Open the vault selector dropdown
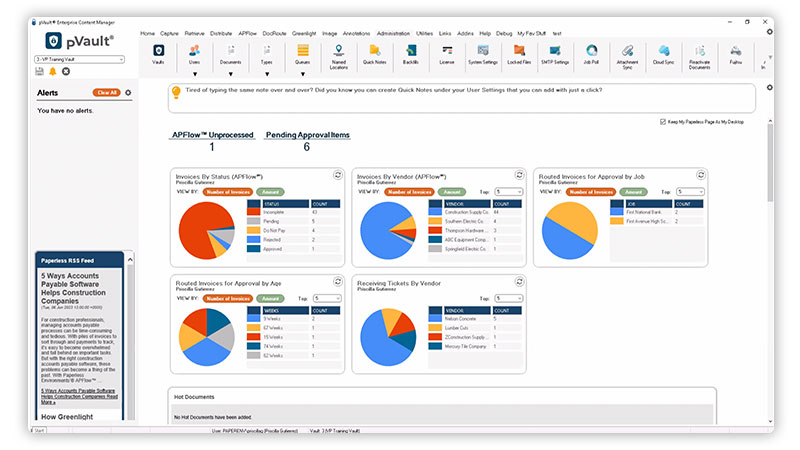800x450 pixels. point(80,59)
